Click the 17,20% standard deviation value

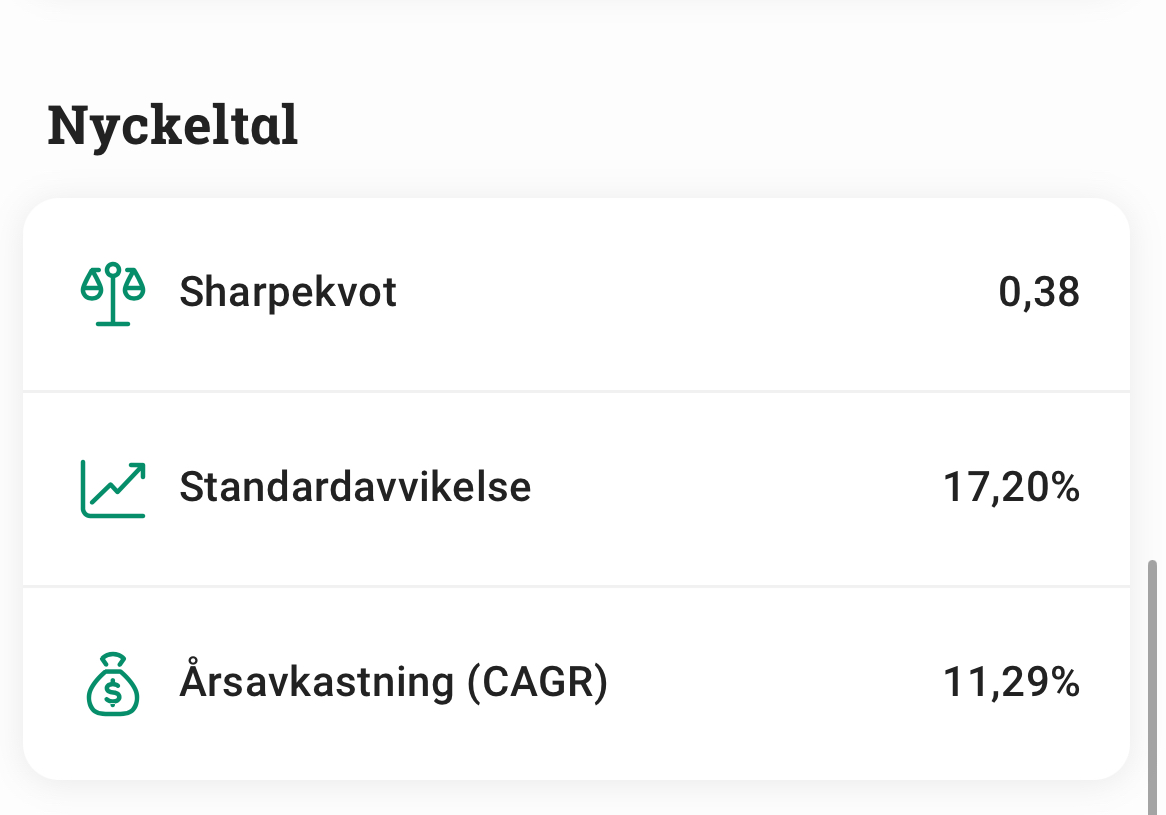click(1011, 488)
